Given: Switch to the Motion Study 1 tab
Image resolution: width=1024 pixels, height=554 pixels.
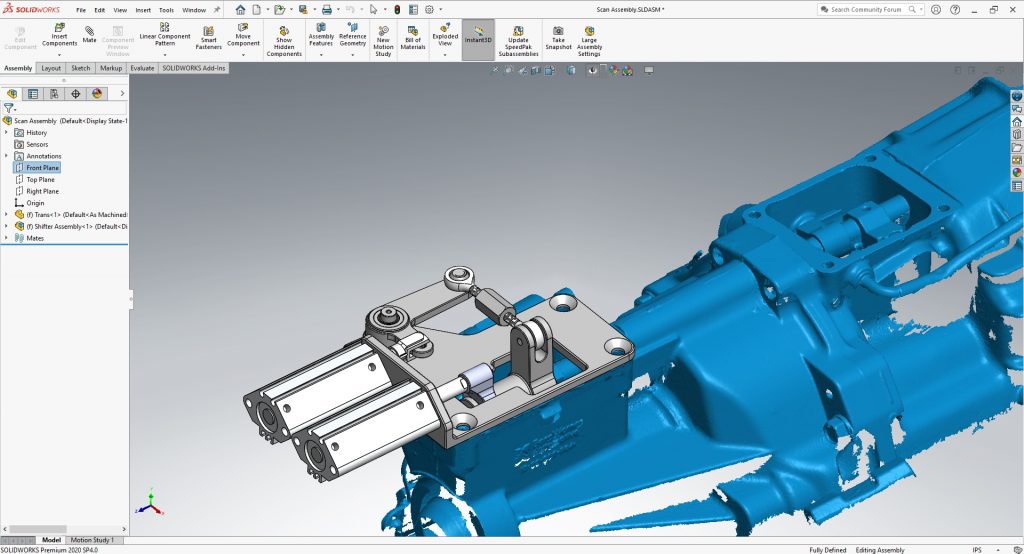Looking at the screenshot, I should (92, 540).
